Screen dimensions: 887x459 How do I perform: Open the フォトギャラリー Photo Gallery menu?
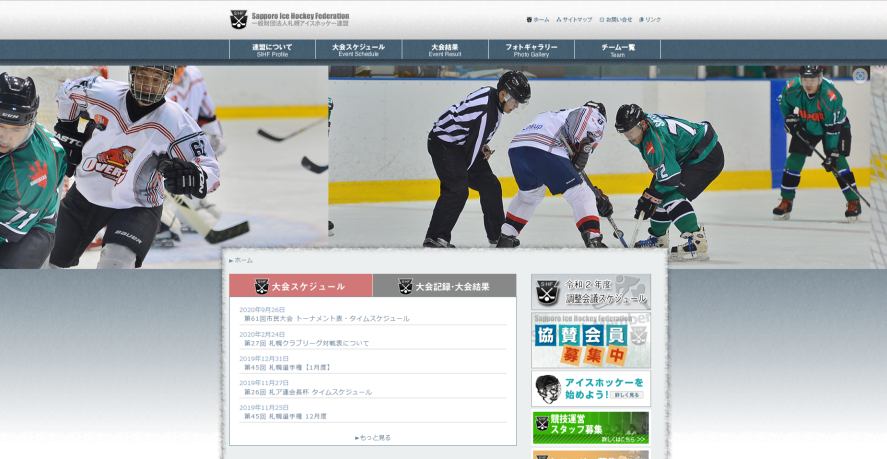[531, 50]
